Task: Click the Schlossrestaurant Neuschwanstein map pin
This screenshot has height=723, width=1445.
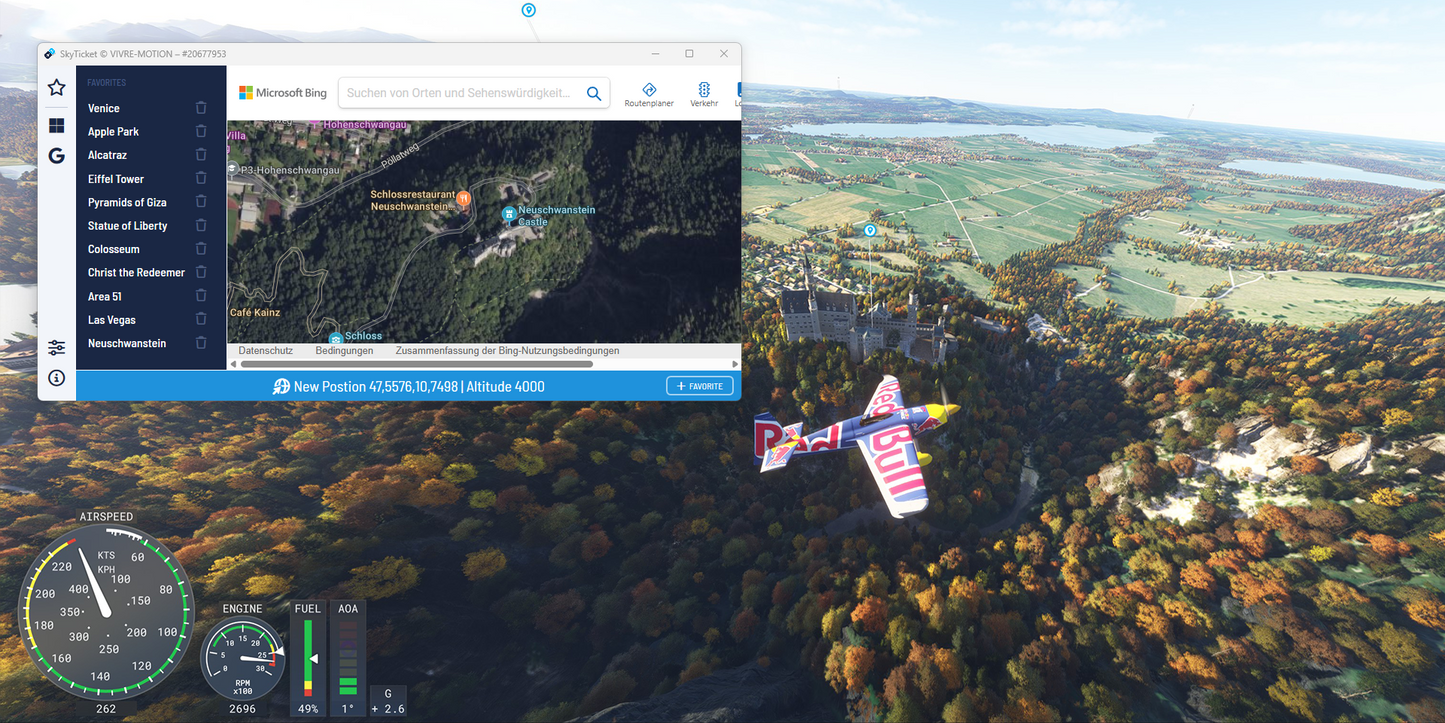Action: pos(464,198)
